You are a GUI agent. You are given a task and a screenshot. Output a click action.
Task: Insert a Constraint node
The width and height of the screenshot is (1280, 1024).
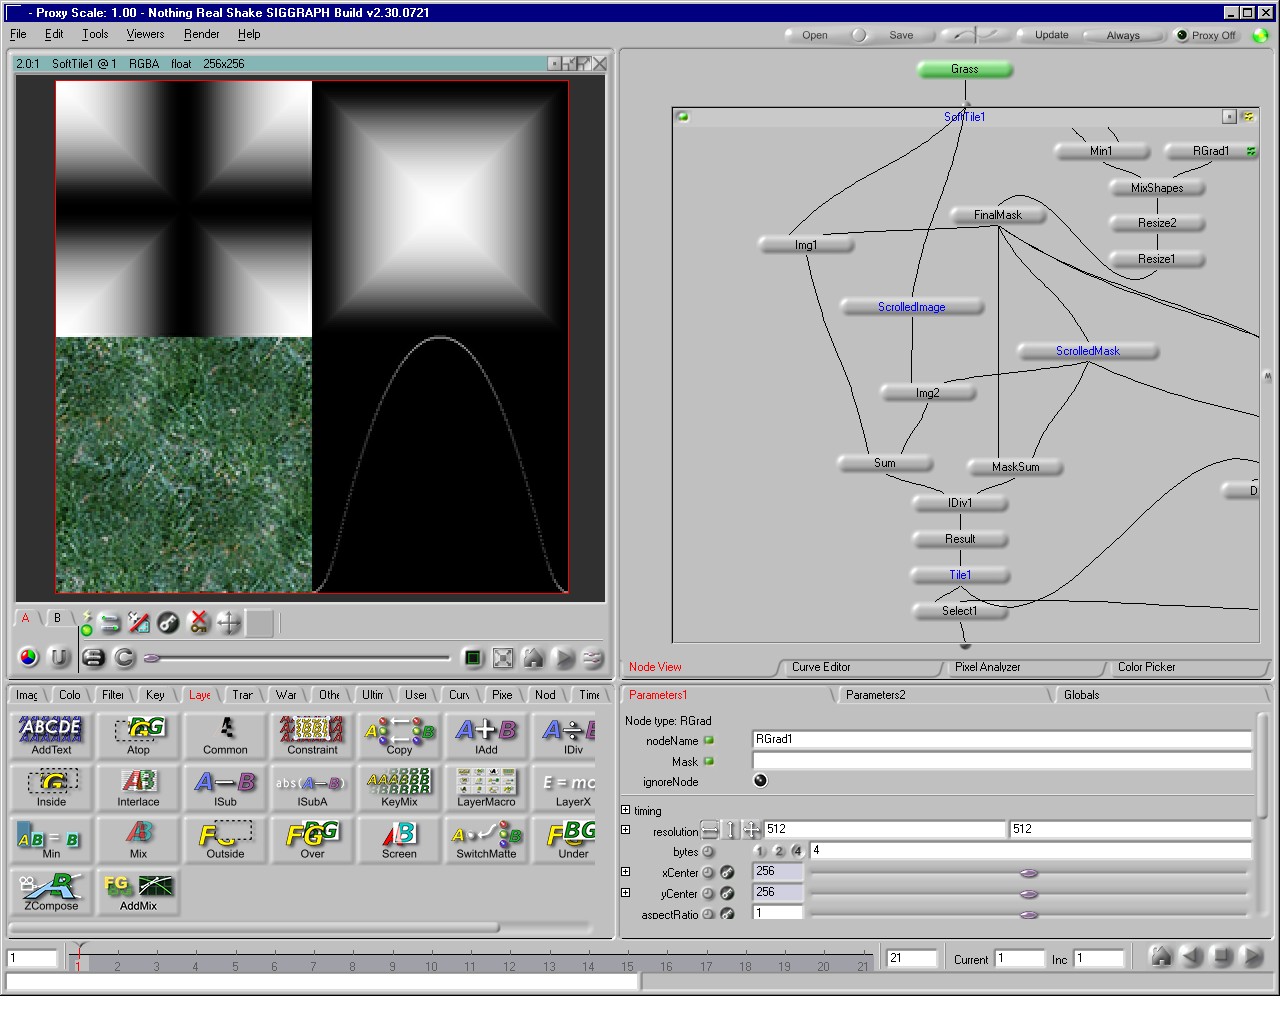tap(312, 735)
